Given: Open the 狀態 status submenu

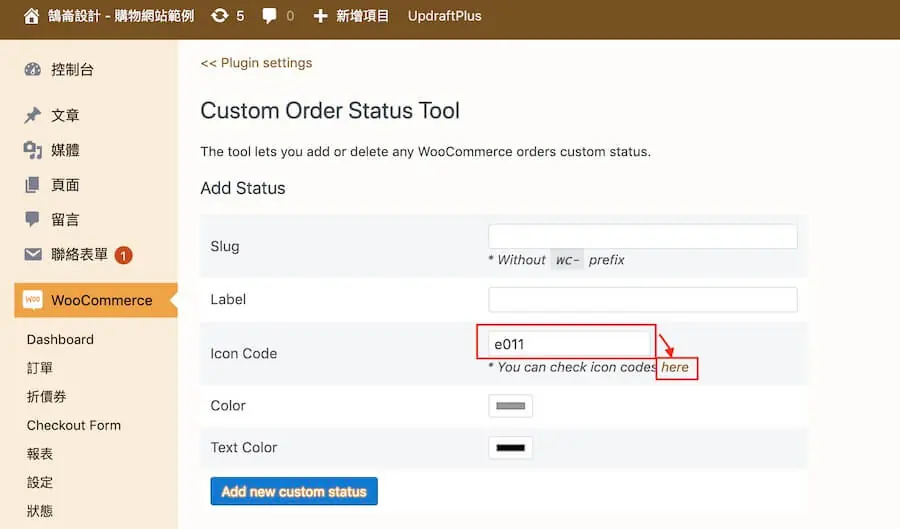Looking at the screenshot, I should (x=40, y=511).
